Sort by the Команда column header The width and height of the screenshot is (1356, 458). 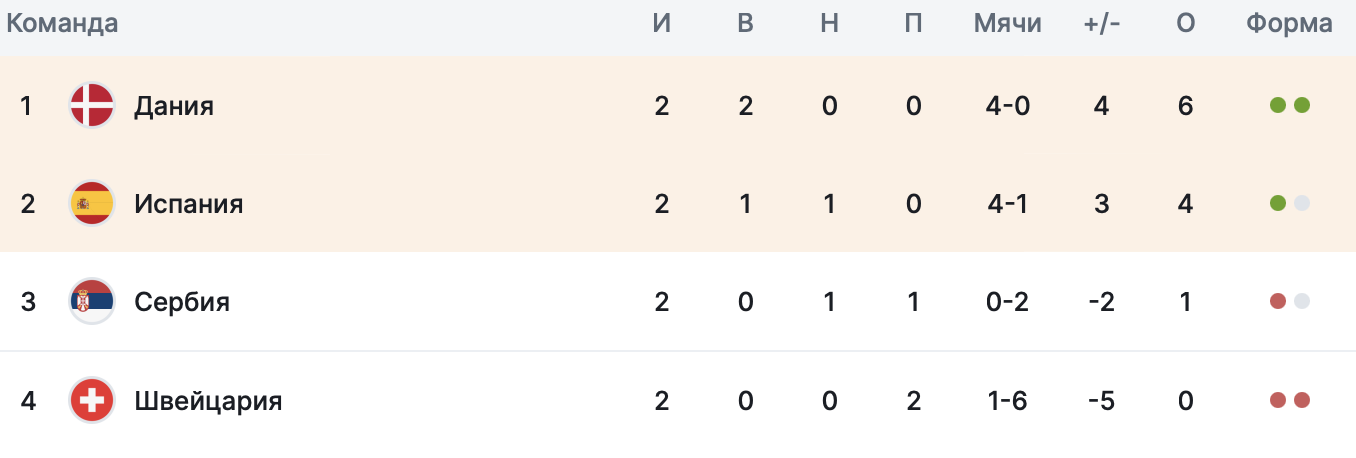coord(62,24)
